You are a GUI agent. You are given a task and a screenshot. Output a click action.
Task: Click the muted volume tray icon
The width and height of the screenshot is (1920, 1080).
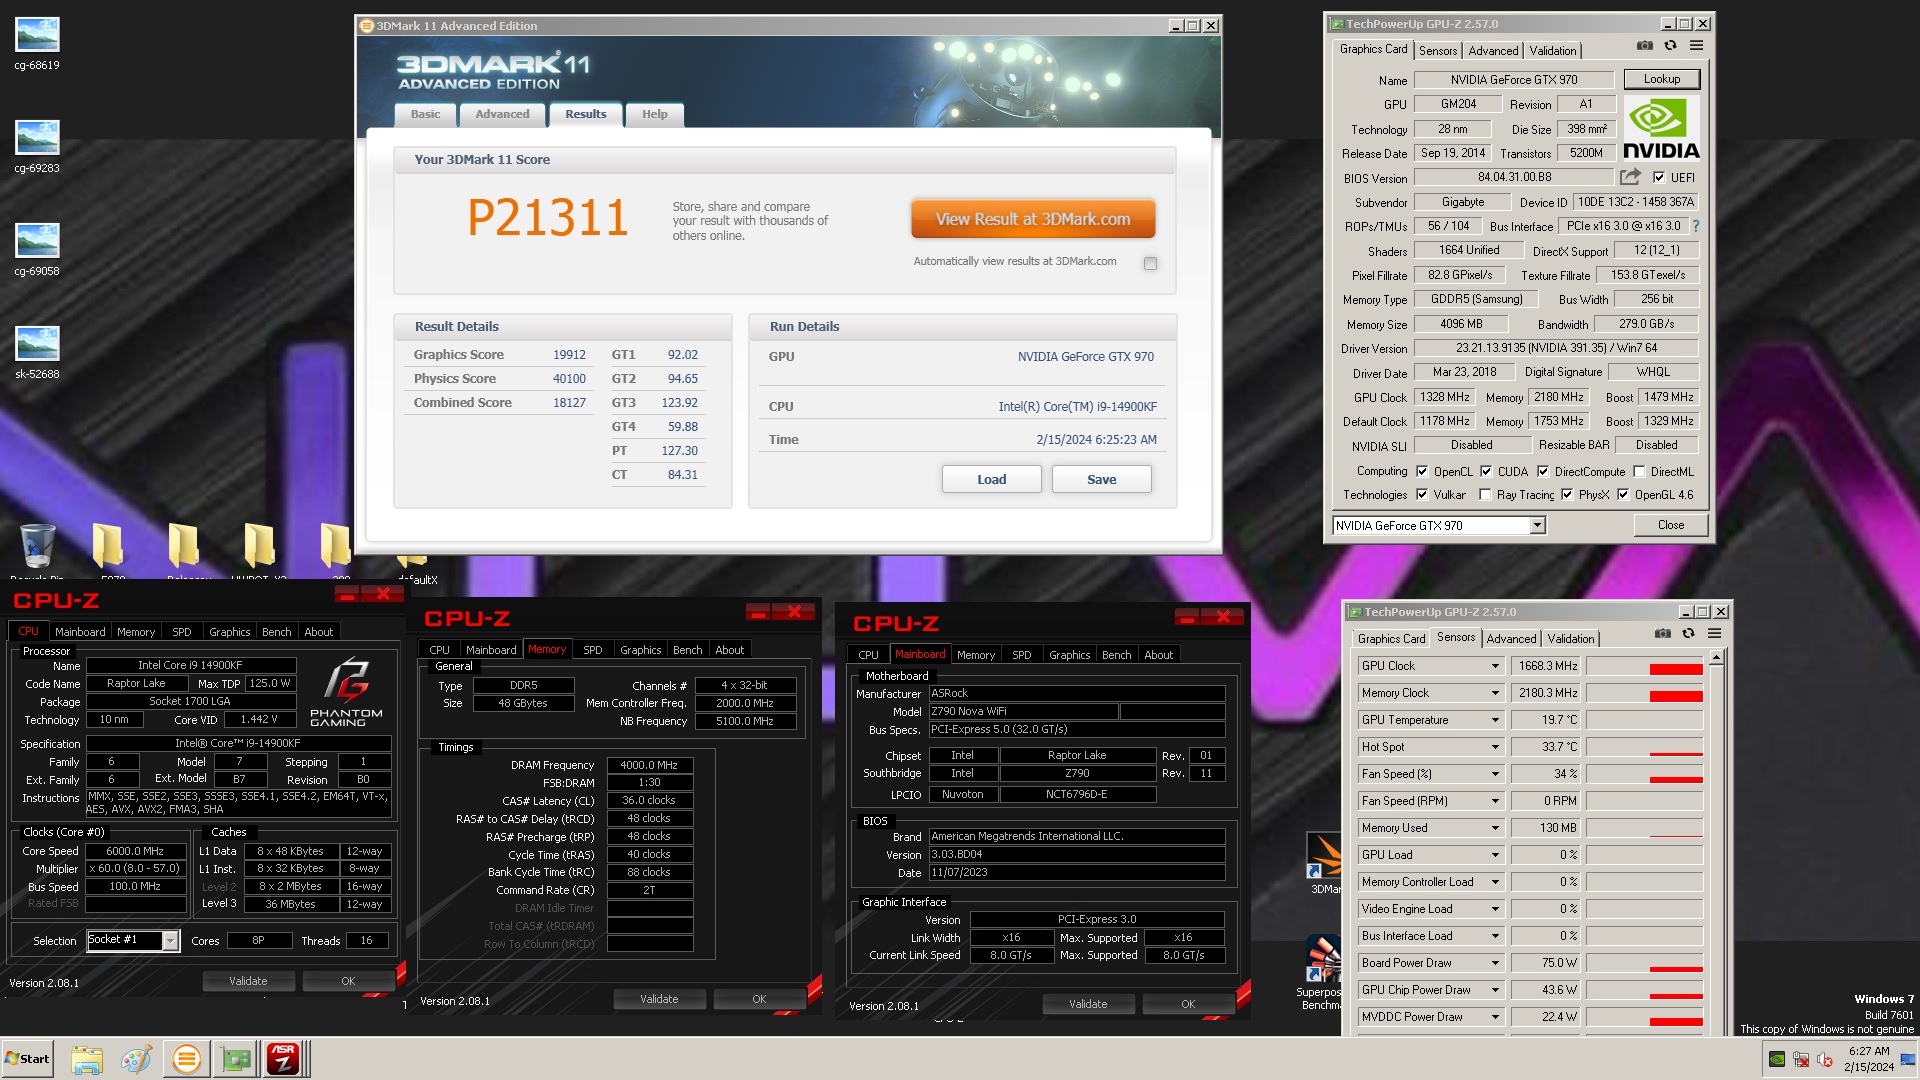click(1825, 1059)
